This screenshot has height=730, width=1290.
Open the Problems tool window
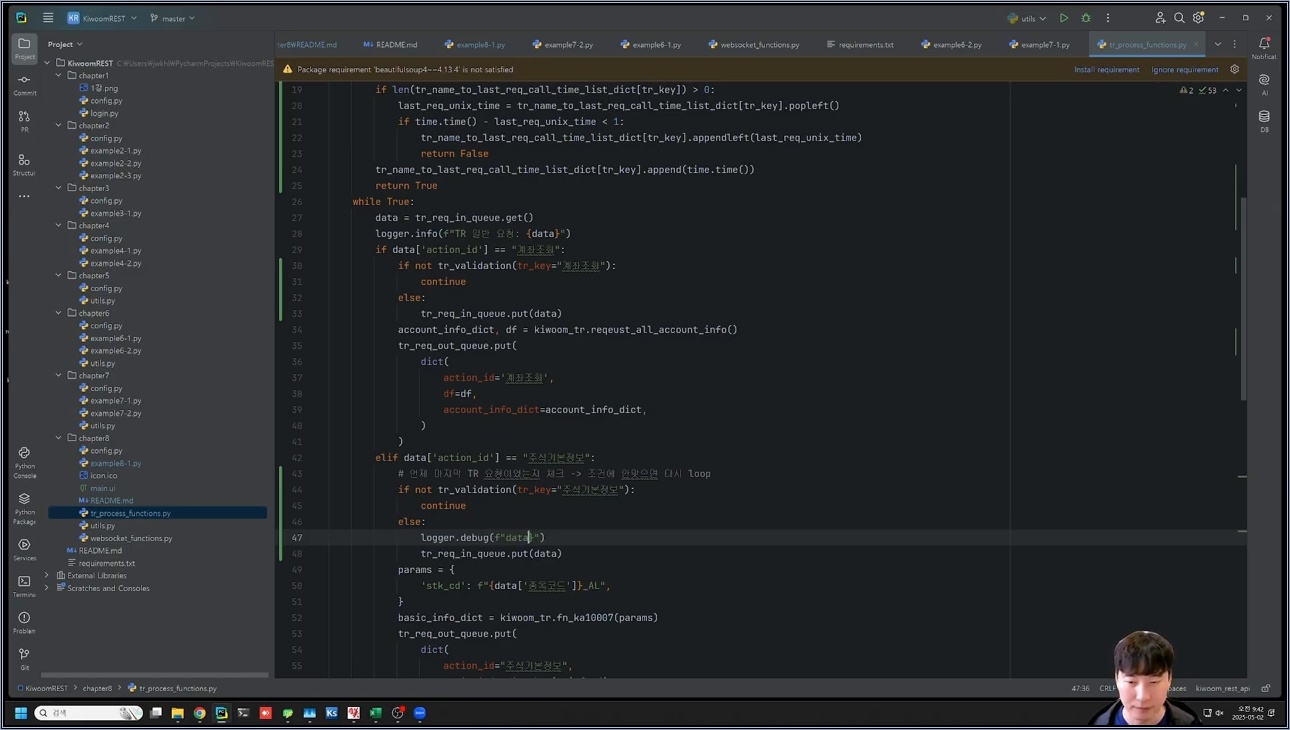tap(24, 623)
